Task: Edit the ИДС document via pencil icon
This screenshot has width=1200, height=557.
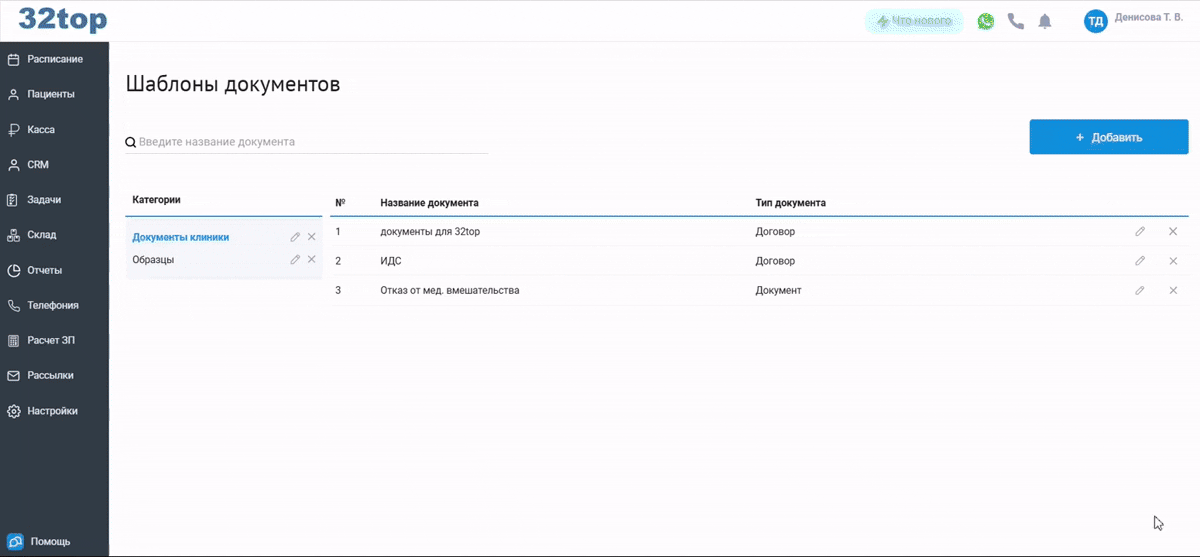Action: pyautogui.click(x=1140, y=261)
